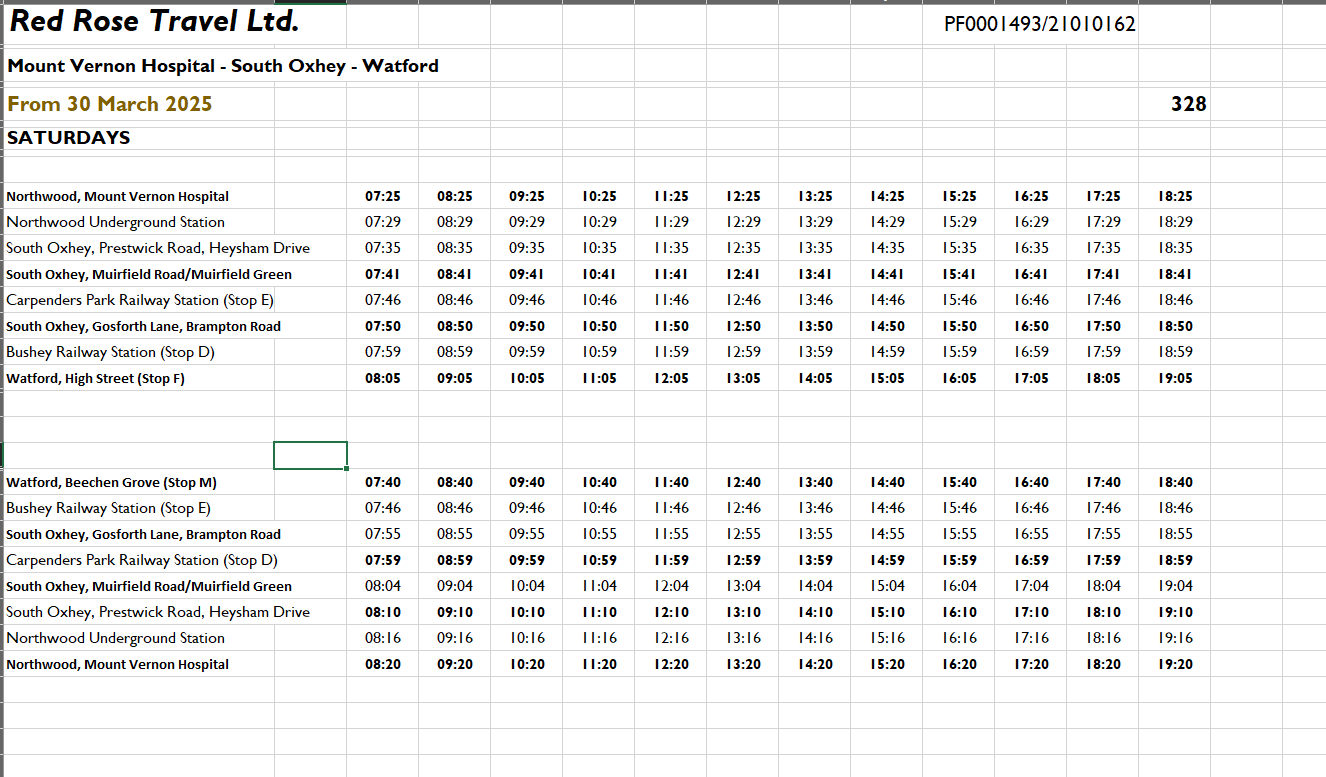Click the From 30 March 2025 cell

point(110,104)
